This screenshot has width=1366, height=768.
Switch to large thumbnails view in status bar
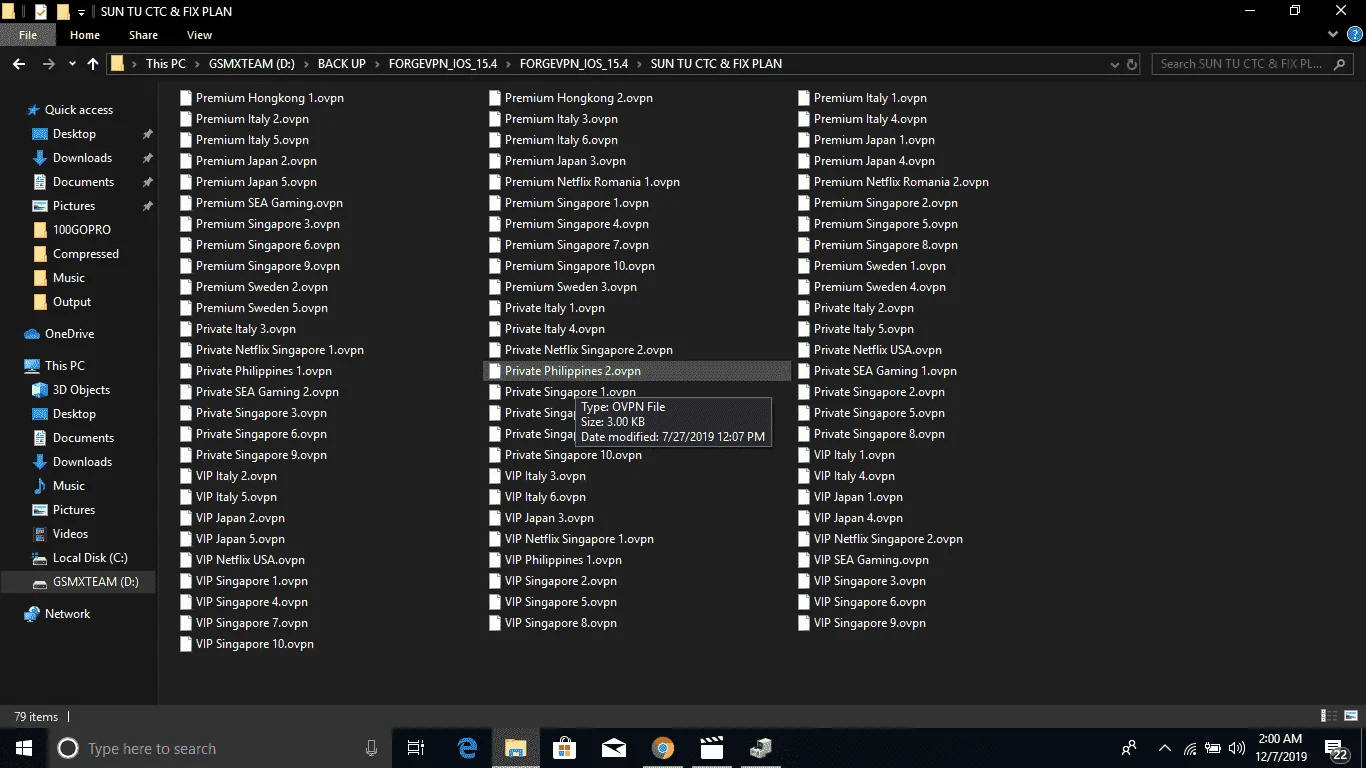[1351, 716]
